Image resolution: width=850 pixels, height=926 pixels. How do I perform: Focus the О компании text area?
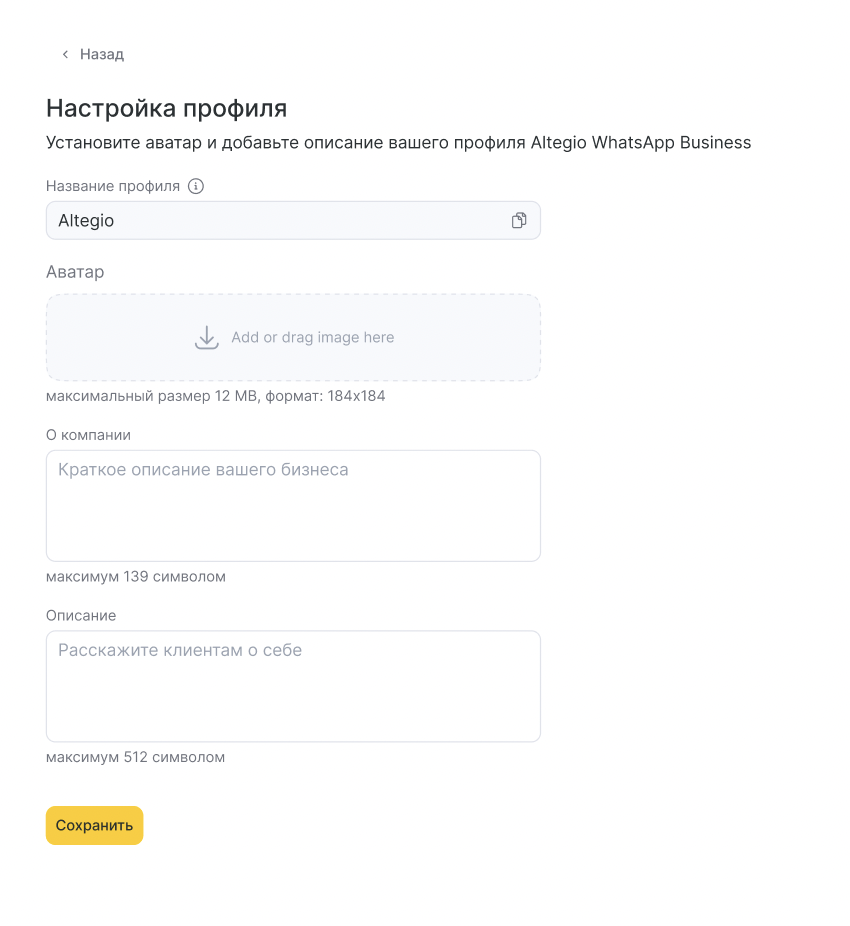[x=293, y=505]
